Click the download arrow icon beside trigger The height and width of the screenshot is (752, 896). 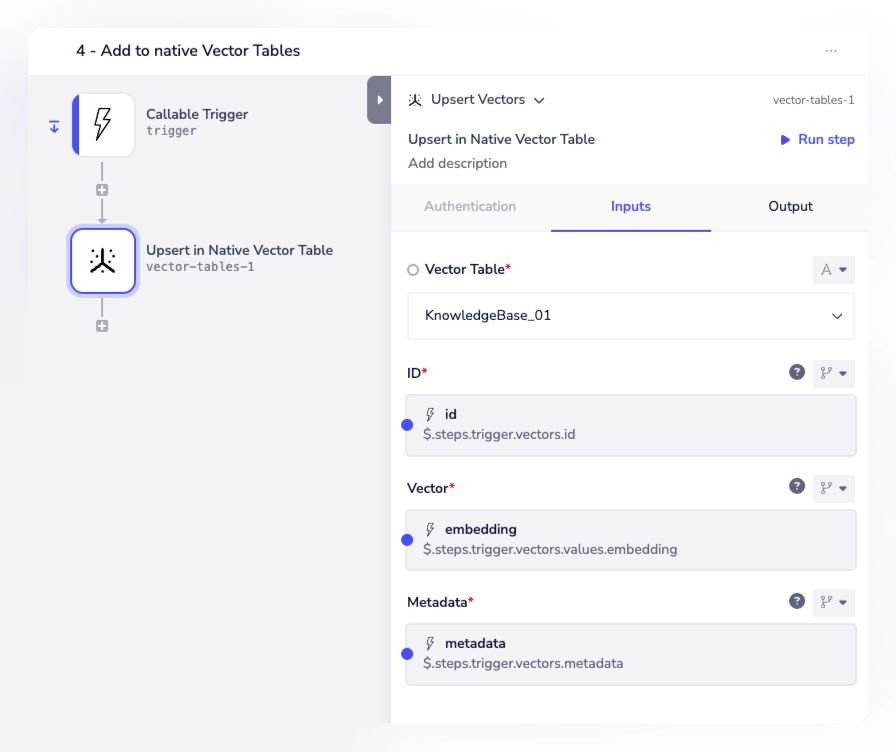pos(54,126)
